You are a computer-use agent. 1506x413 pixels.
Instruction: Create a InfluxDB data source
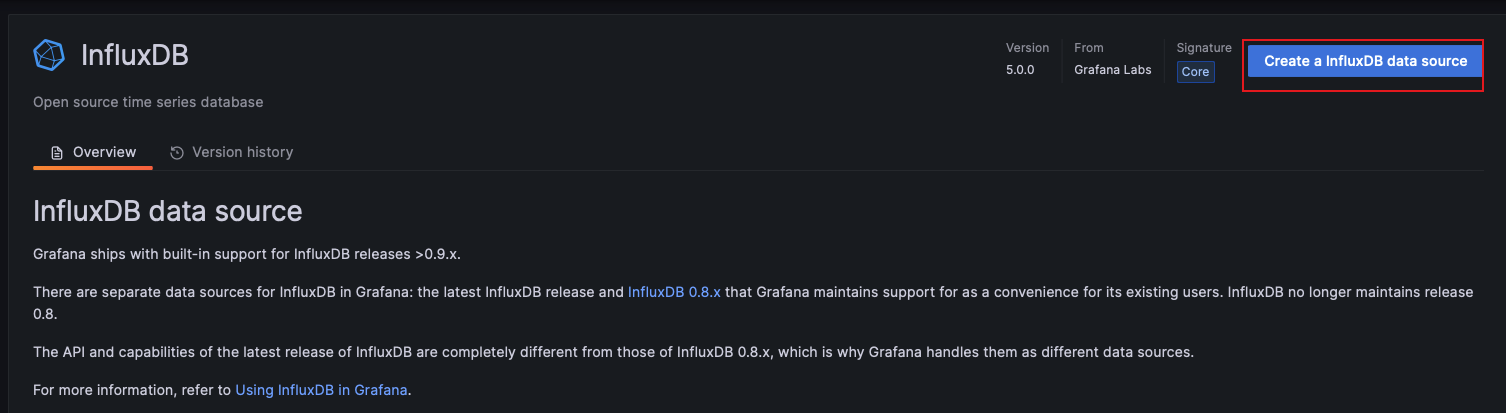point(1365,61)
